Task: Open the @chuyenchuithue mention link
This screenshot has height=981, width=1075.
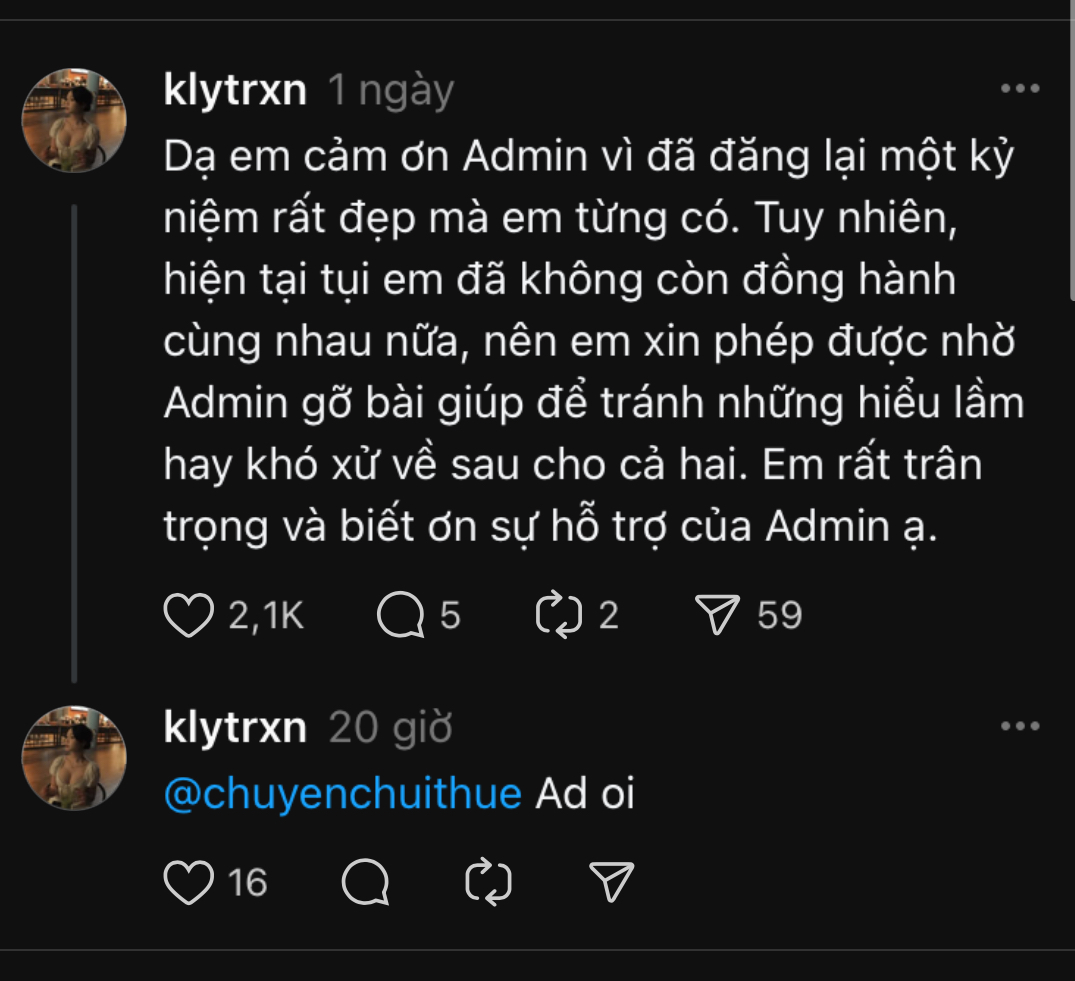Action: (x=342, y=794)
